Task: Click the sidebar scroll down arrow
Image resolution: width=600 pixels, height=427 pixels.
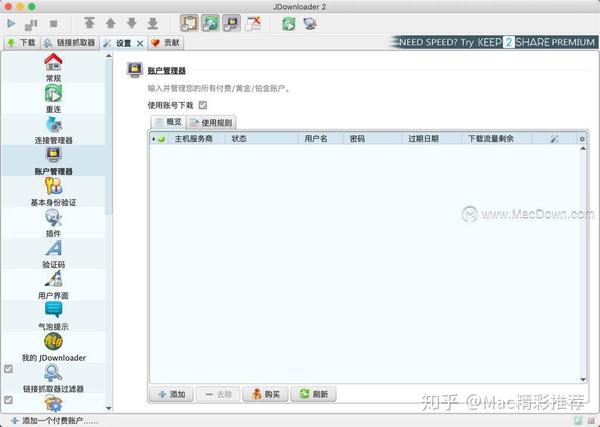Action: 109,408
